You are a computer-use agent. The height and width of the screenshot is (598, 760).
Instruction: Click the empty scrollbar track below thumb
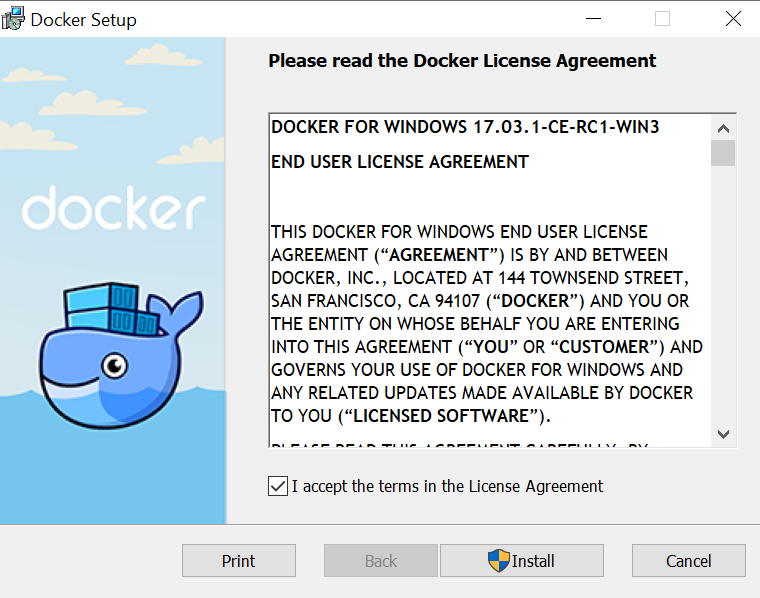723,294
